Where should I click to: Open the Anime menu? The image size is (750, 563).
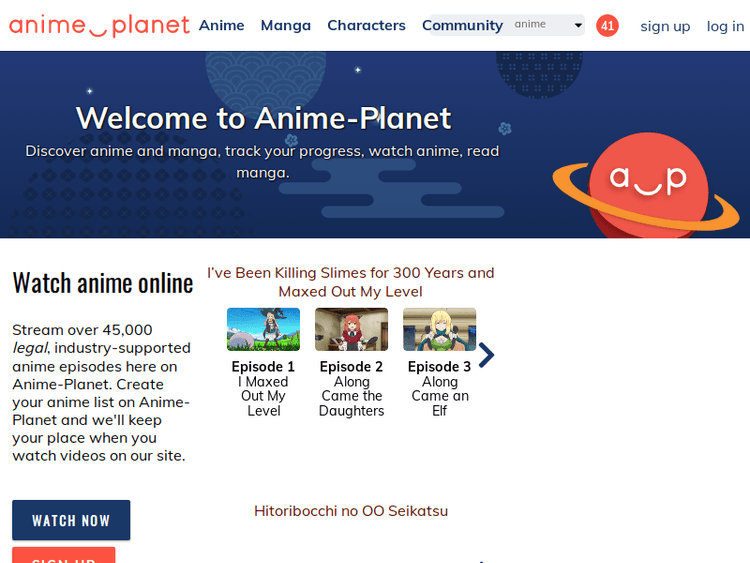click(221, 25)
